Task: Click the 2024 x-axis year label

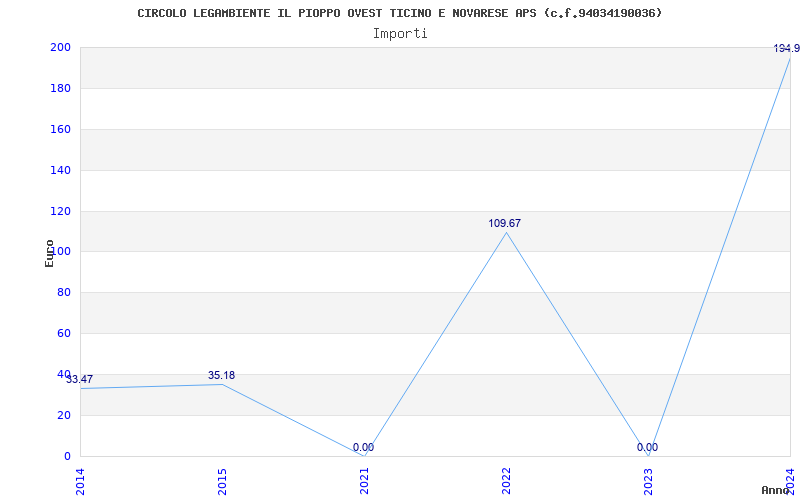Action: [x=790, y=482]
